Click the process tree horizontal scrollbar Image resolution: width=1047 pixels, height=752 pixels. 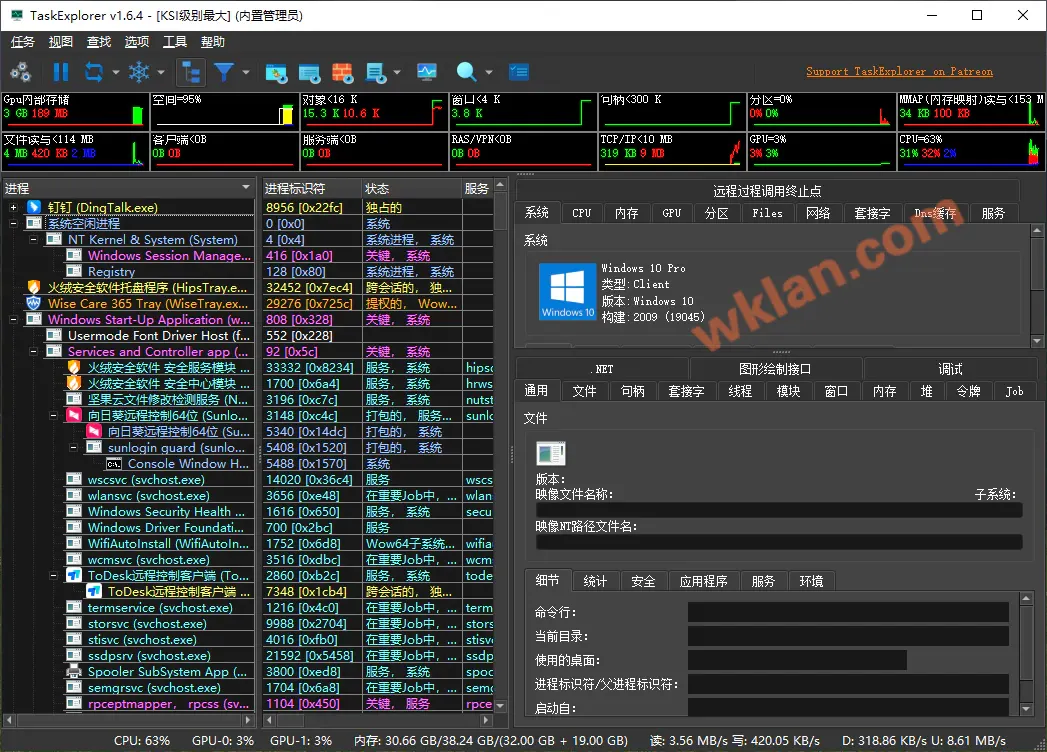pyautogui.click(x=127, y=721)
